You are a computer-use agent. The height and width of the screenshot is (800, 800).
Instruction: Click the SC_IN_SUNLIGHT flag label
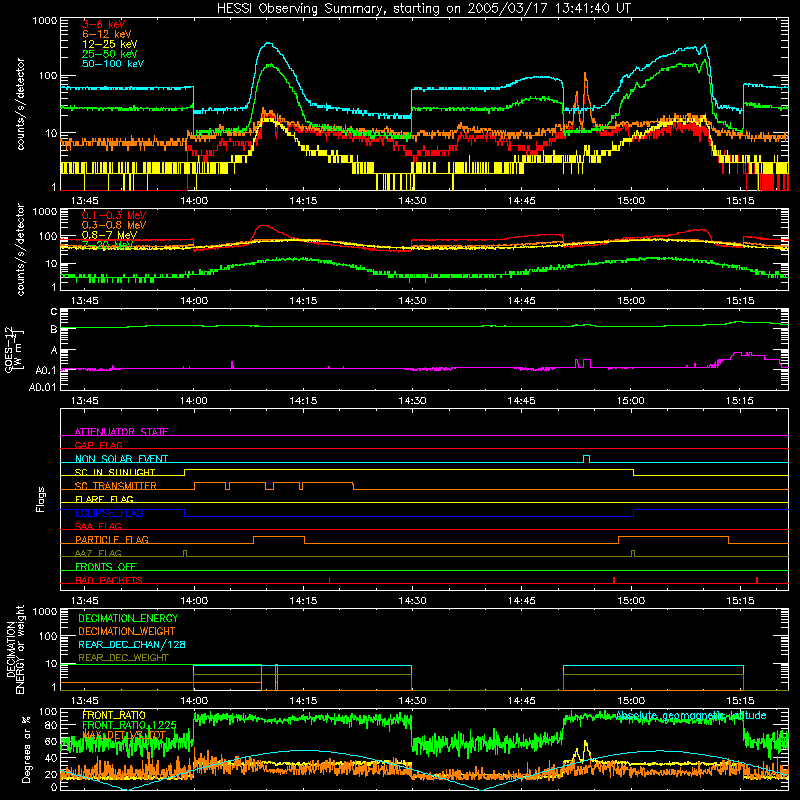115,472
